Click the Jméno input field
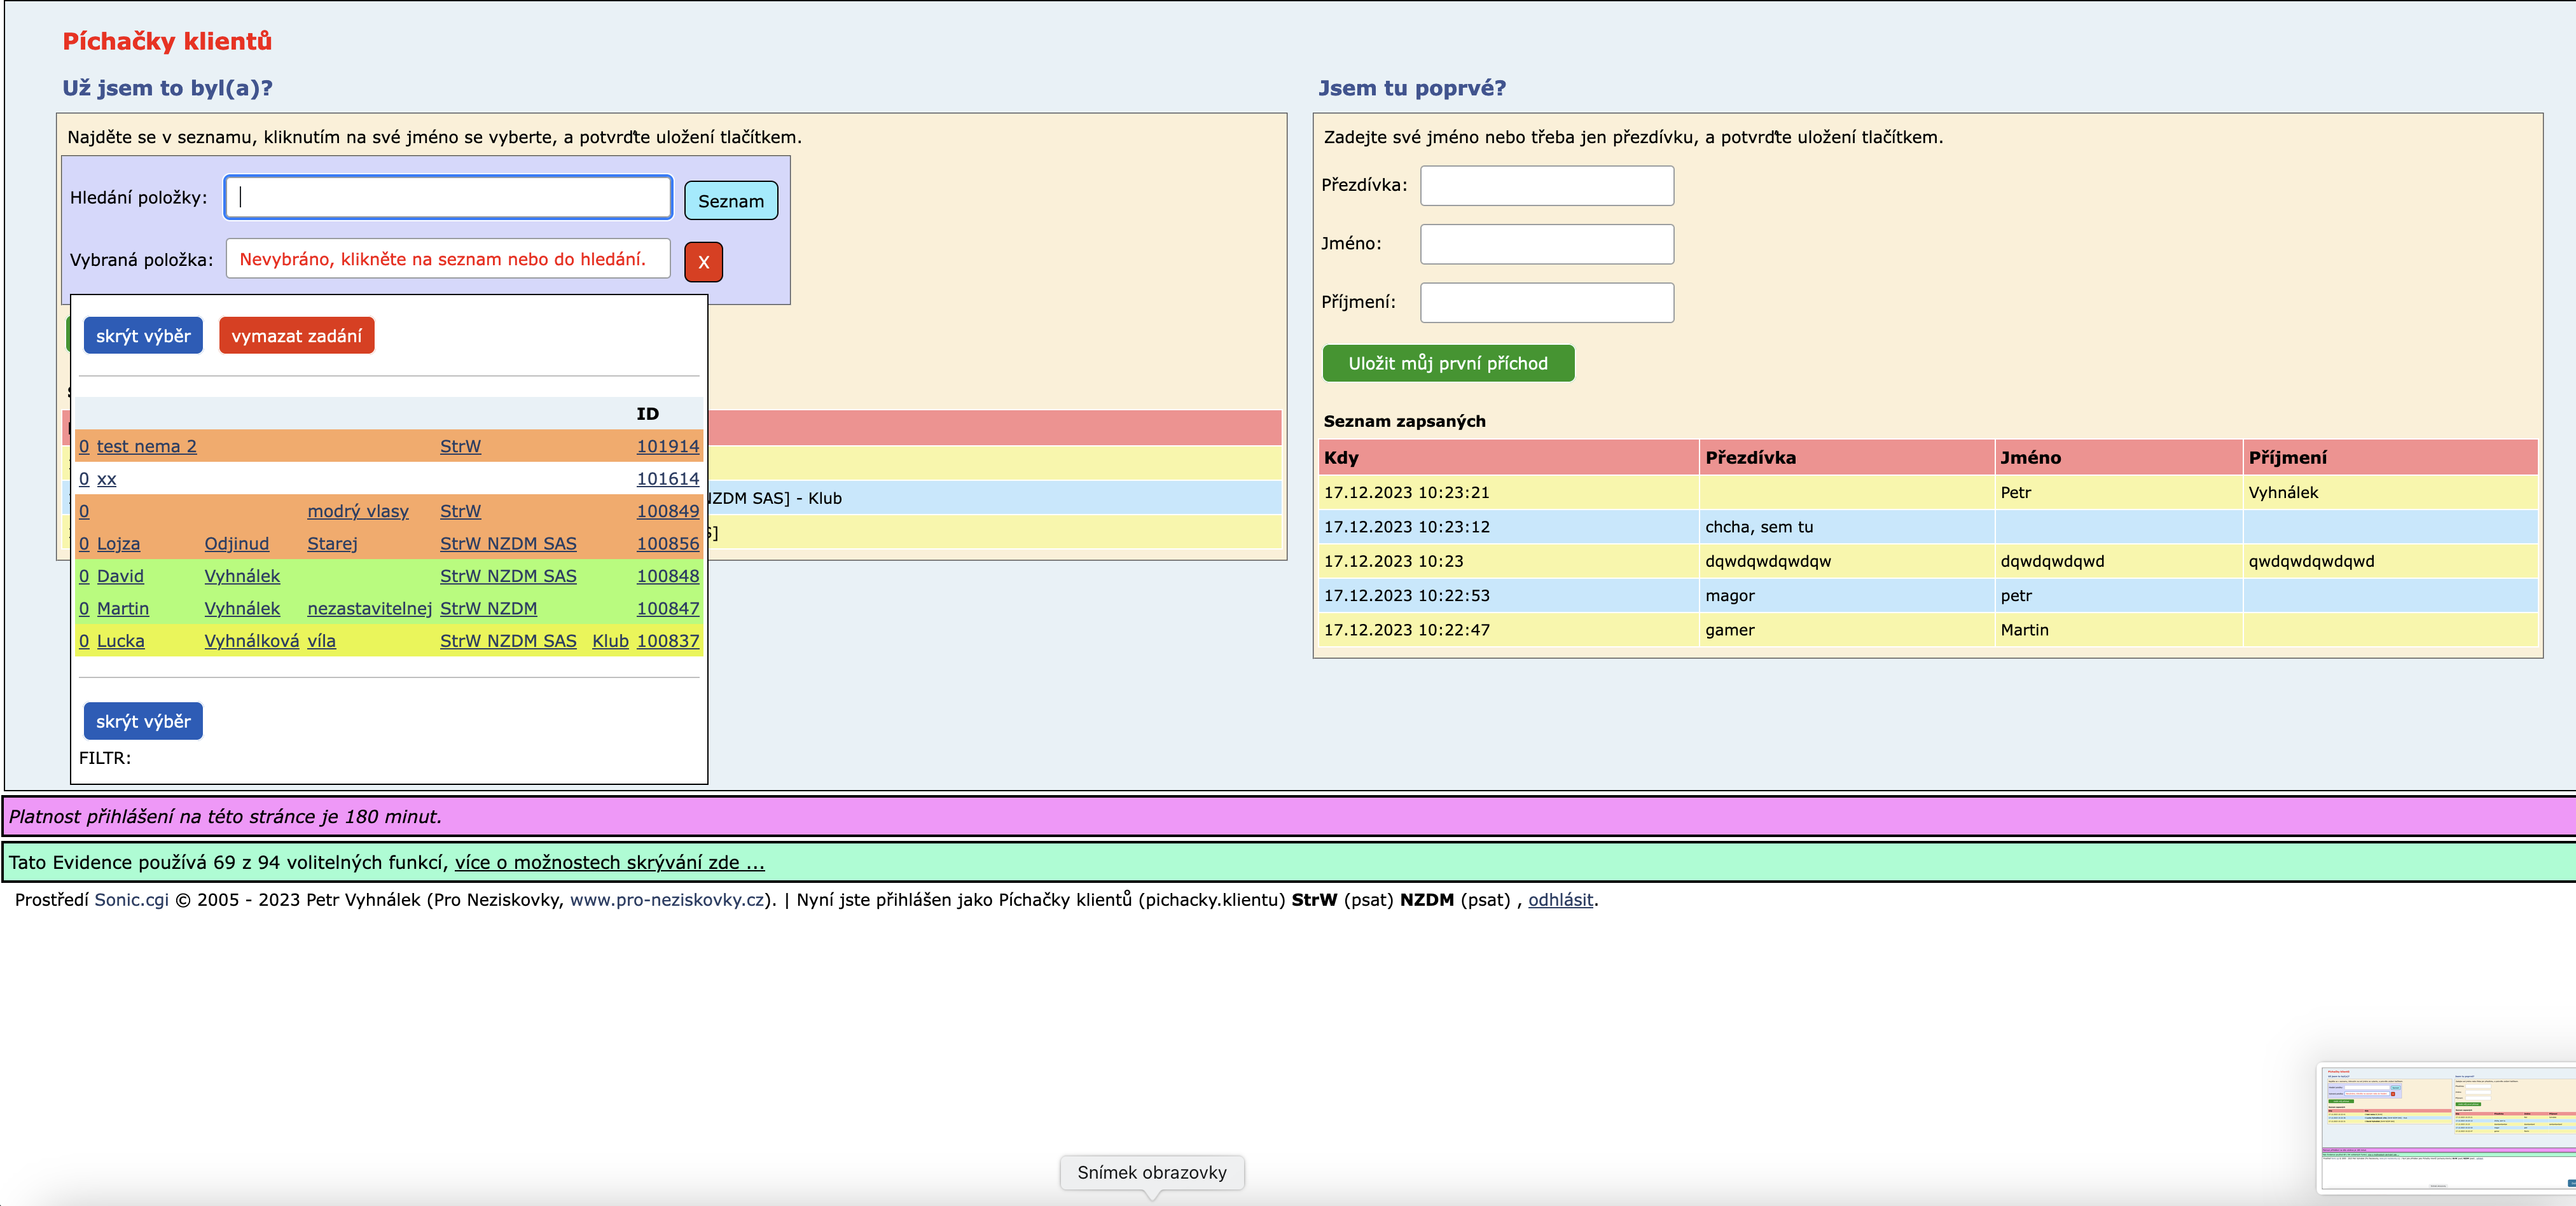 tap(1546, 244)
